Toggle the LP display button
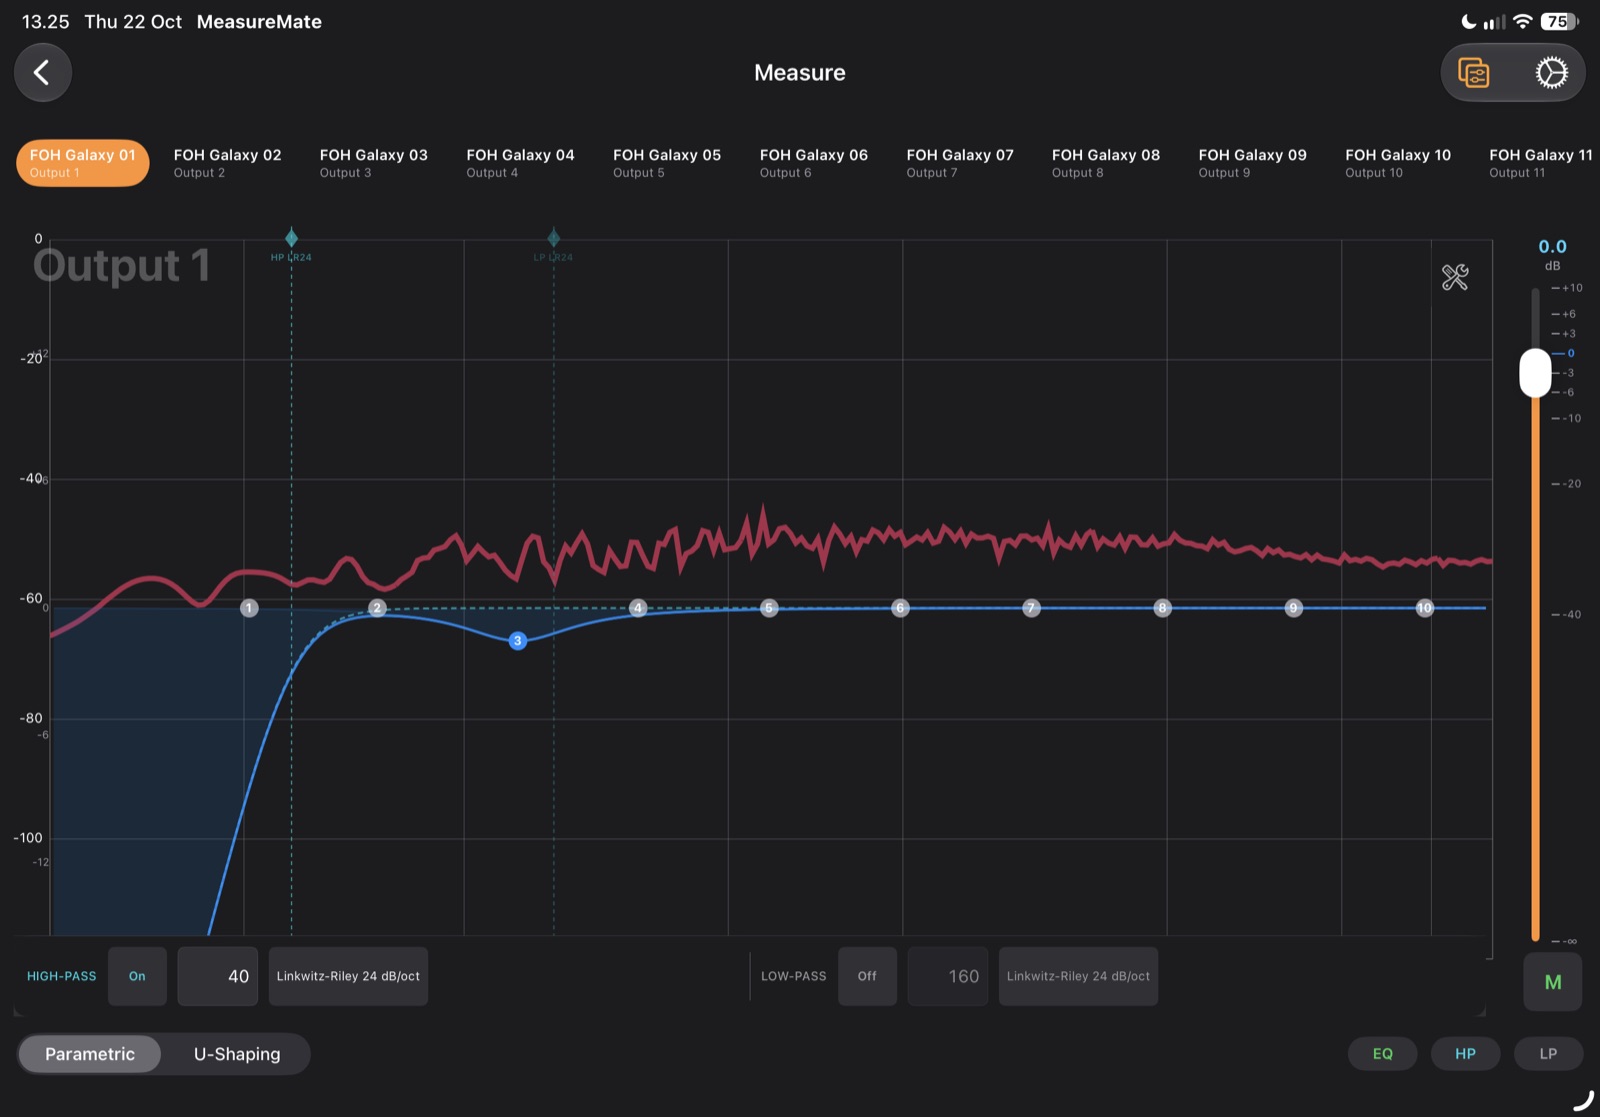This screenshot has height=1117, width=1600. pos(1548,1054)
